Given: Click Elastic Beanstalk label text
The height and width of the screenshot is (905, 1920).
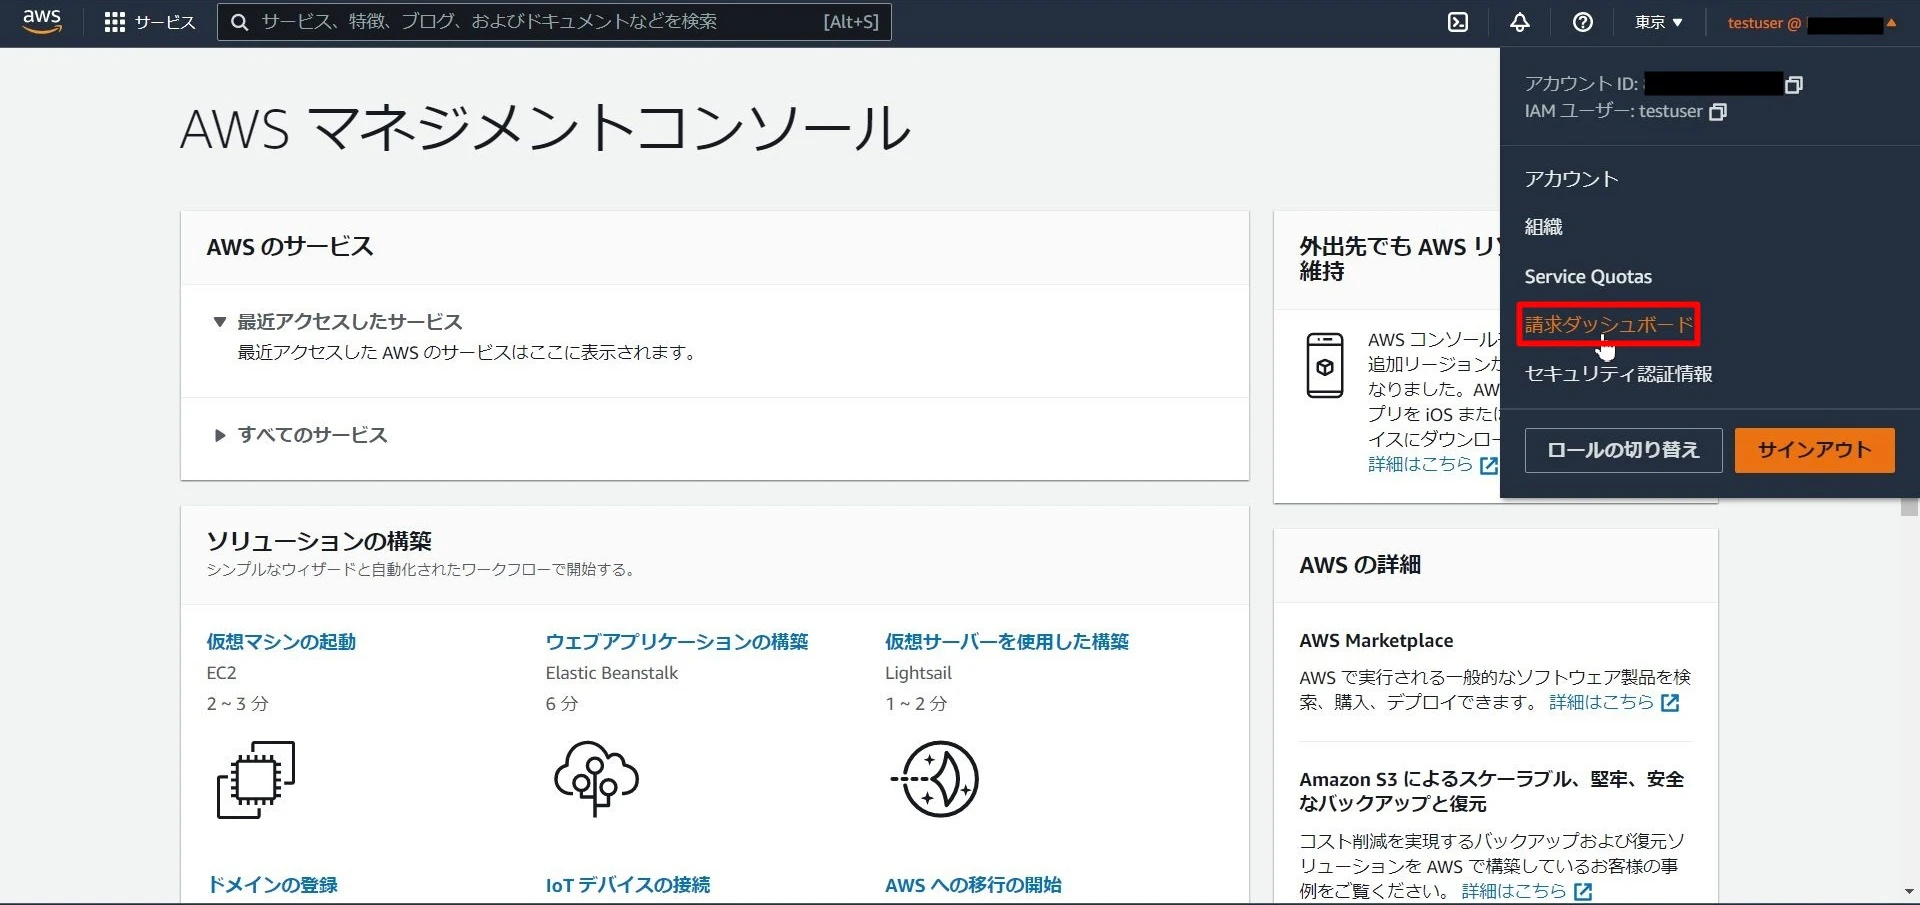Looking at the screenshot, I should (612, 673).
